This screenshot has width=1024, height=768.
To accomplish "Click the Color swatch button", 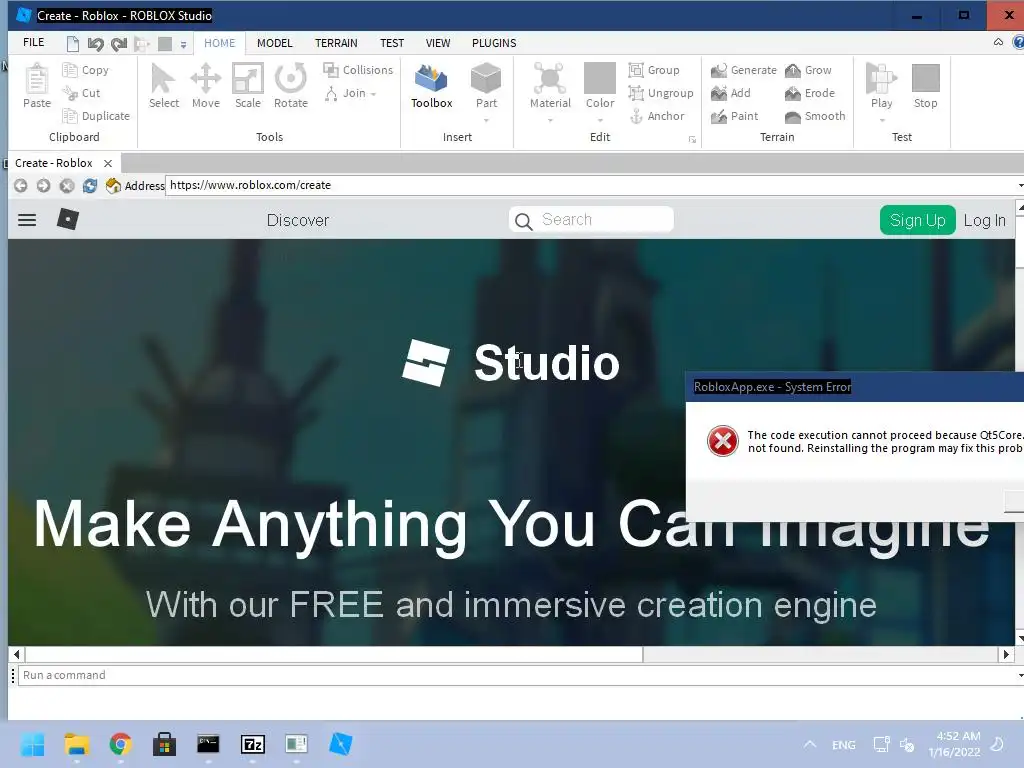I will click(x=600, y=78).
